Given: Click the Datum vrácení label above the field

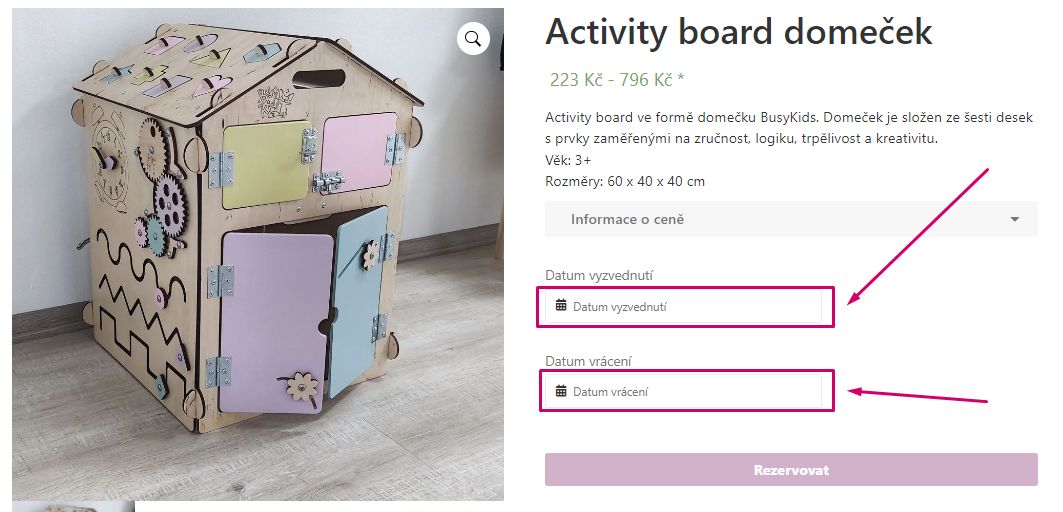Looking at the screenshot, I should (x=589, y=360).
